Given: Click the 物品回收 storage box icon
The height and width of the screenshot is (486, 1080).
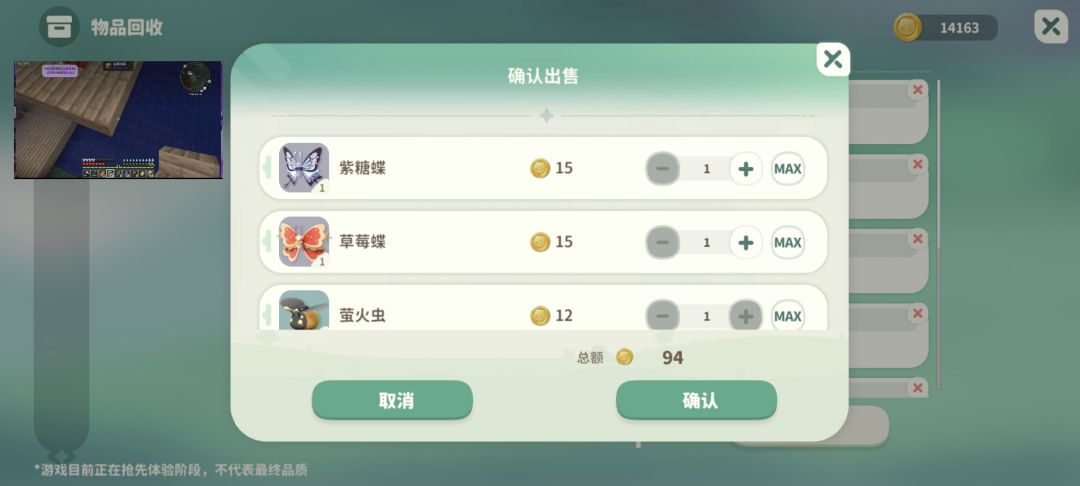Looking at the screenshot, I should 59,27.
